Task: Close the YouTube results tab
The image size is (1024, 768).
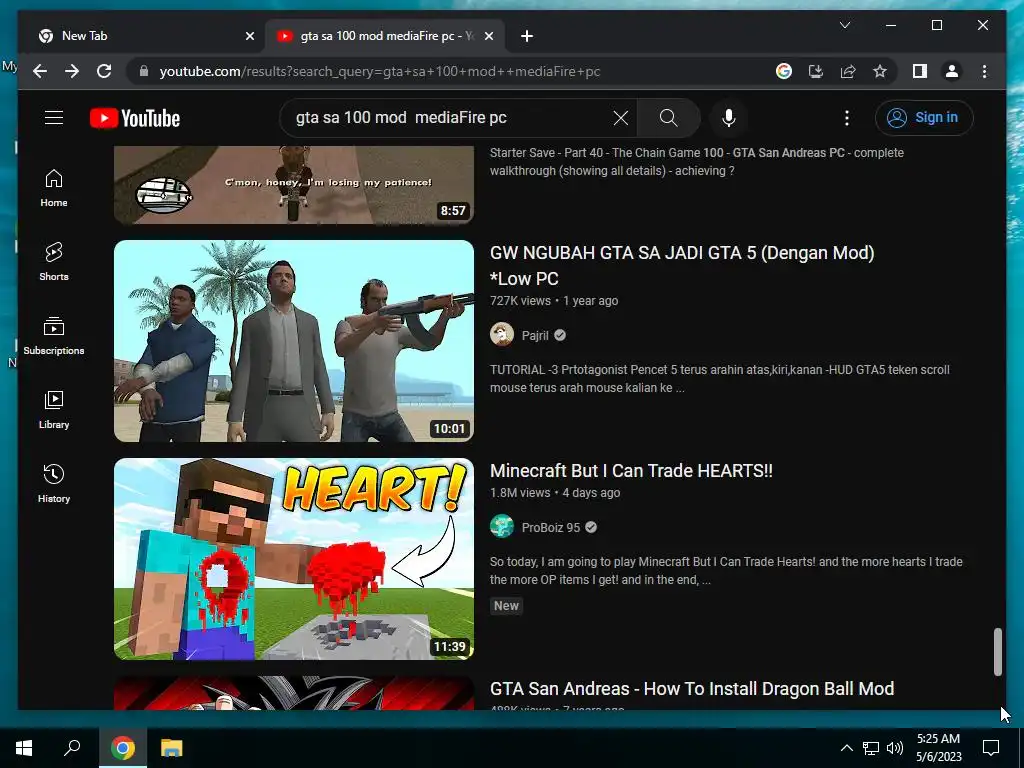Action: (x=488, y=36)
